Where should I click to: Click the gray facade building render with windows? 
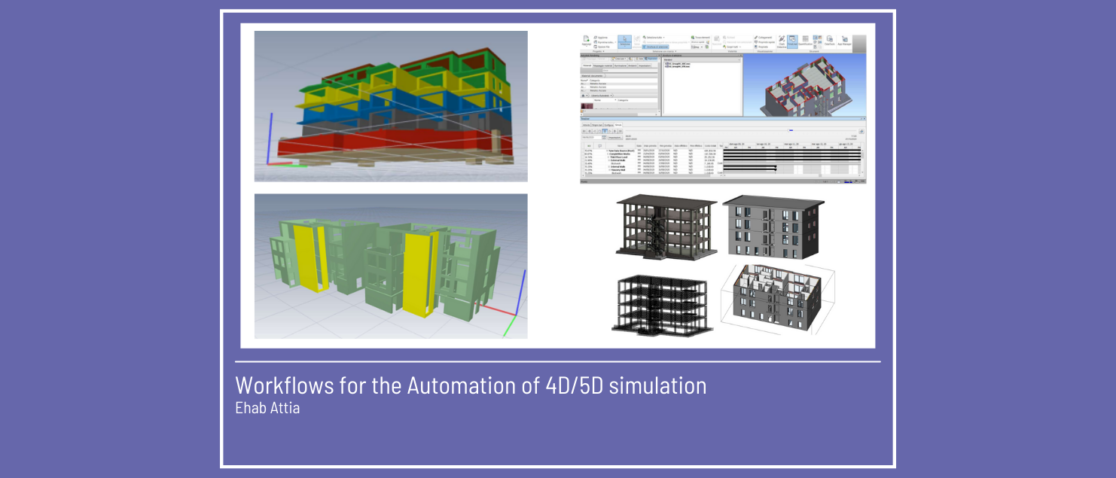tap(772, 226)
